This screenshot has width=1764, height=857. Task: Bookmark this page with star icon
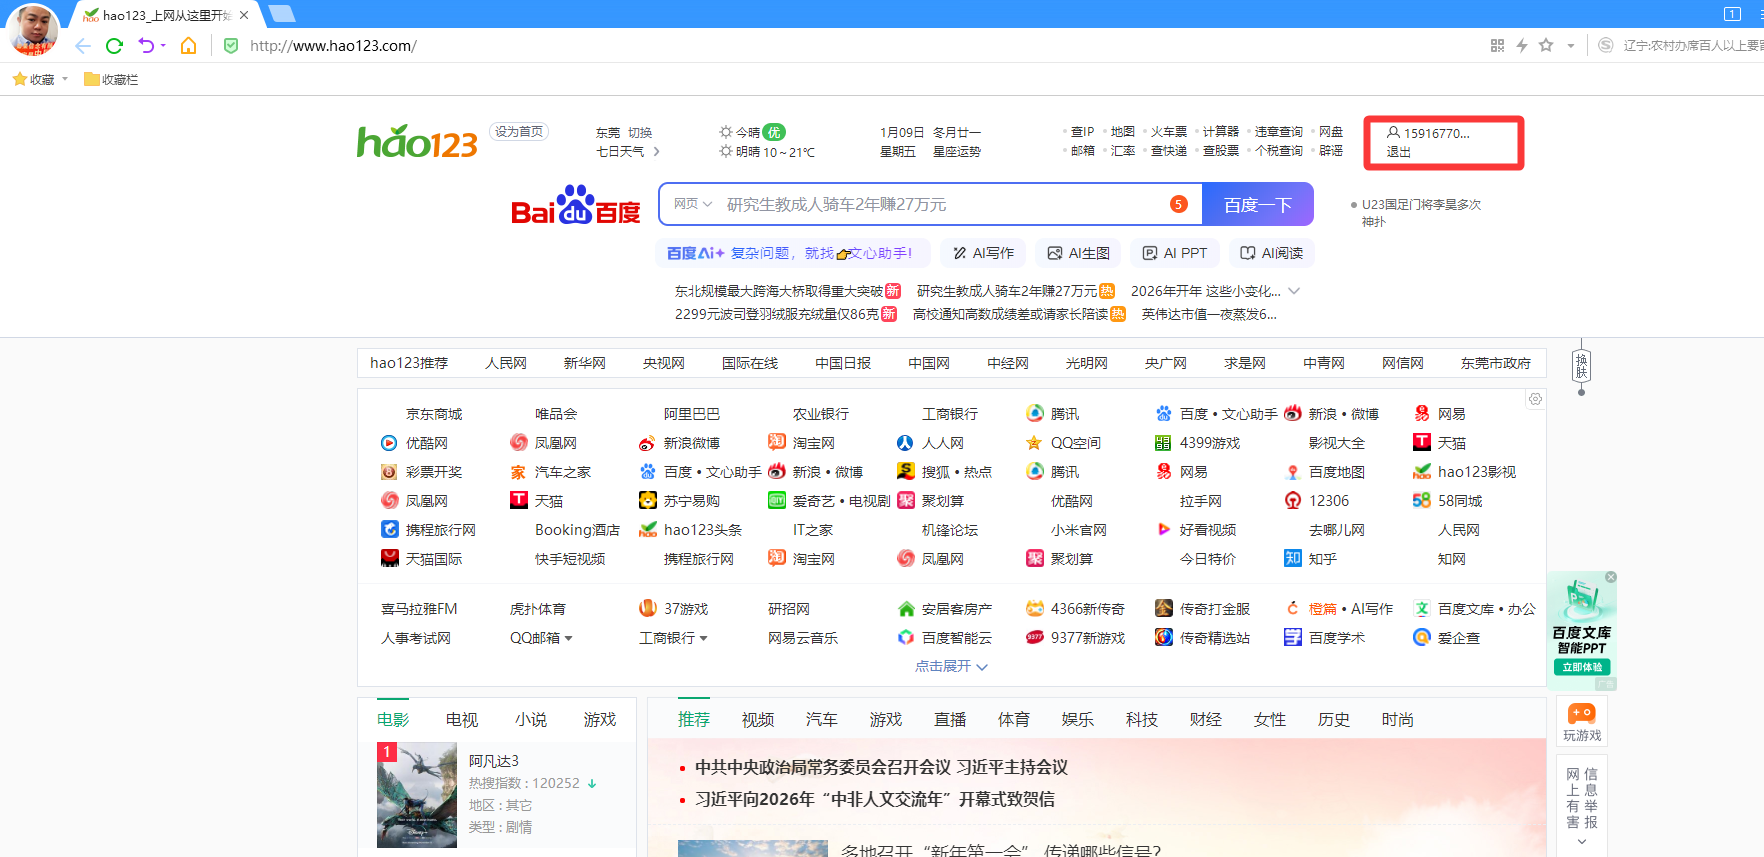(1546, 45)
